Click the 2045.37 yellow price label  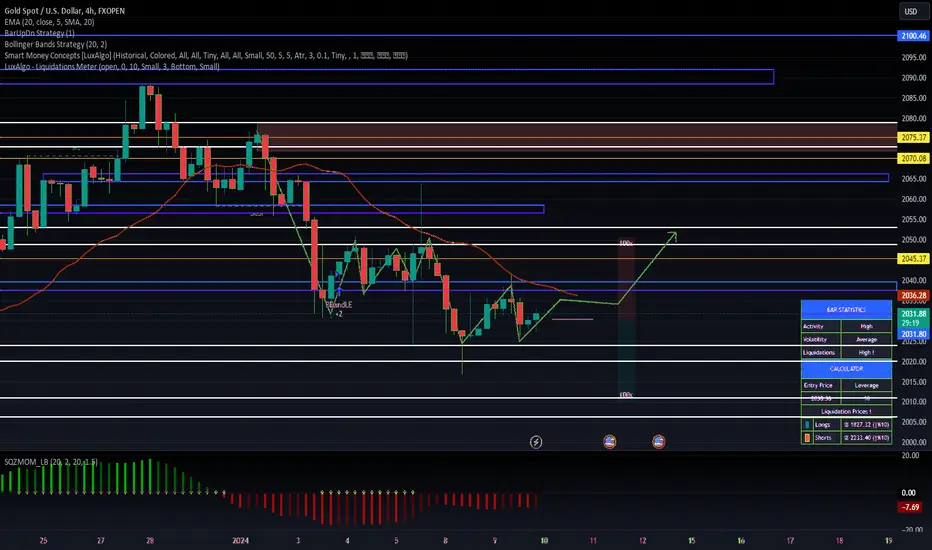(x=914, y=259)
